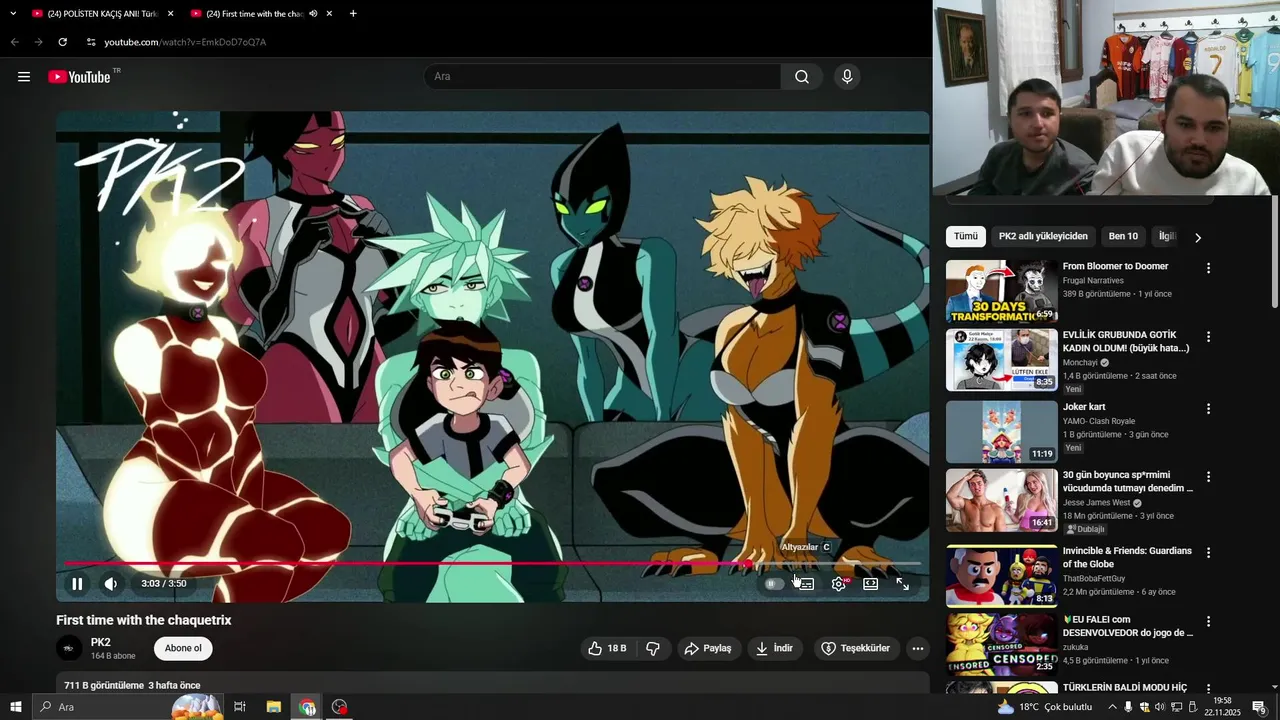Screen dimensions: 1280x720
Task: Open the weather widget 18°C Çok bulutlu
Action: pyautogui.click(x=1045, y=707)
